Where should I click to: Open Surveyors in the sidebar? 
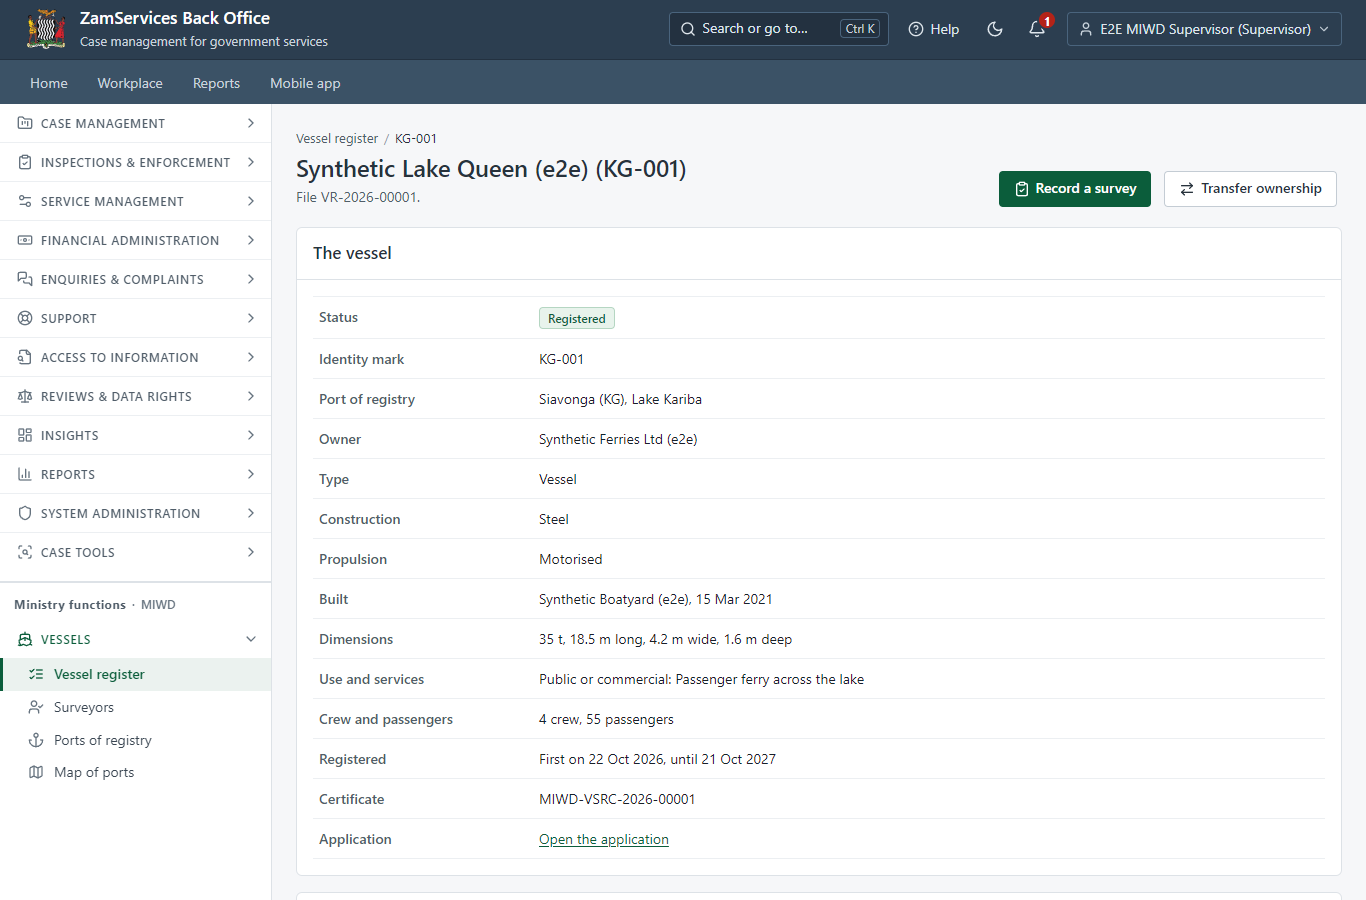click(x=136, y=707)
